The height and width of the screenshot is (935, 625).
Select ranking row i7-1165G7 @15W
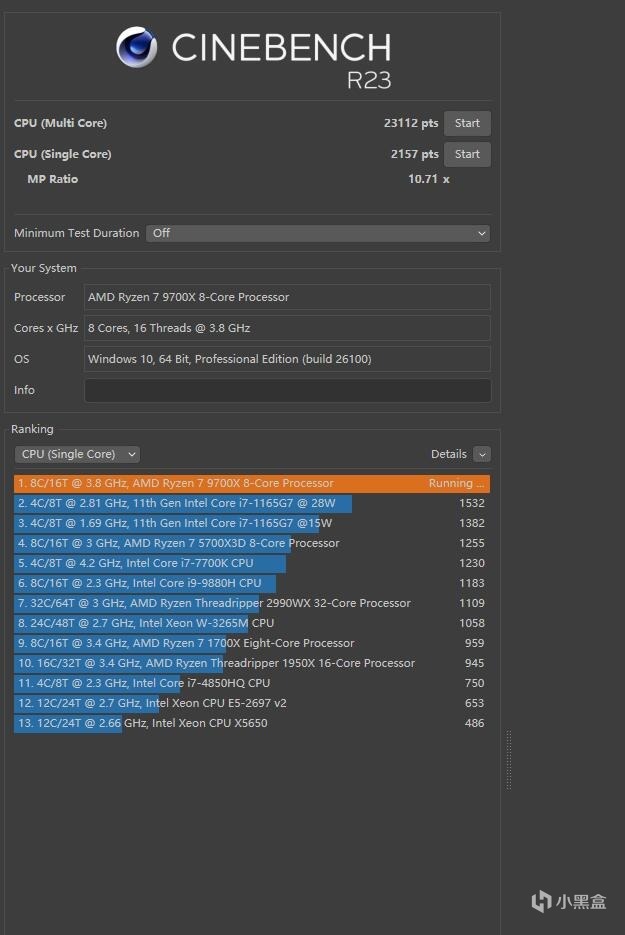[252, 524]
